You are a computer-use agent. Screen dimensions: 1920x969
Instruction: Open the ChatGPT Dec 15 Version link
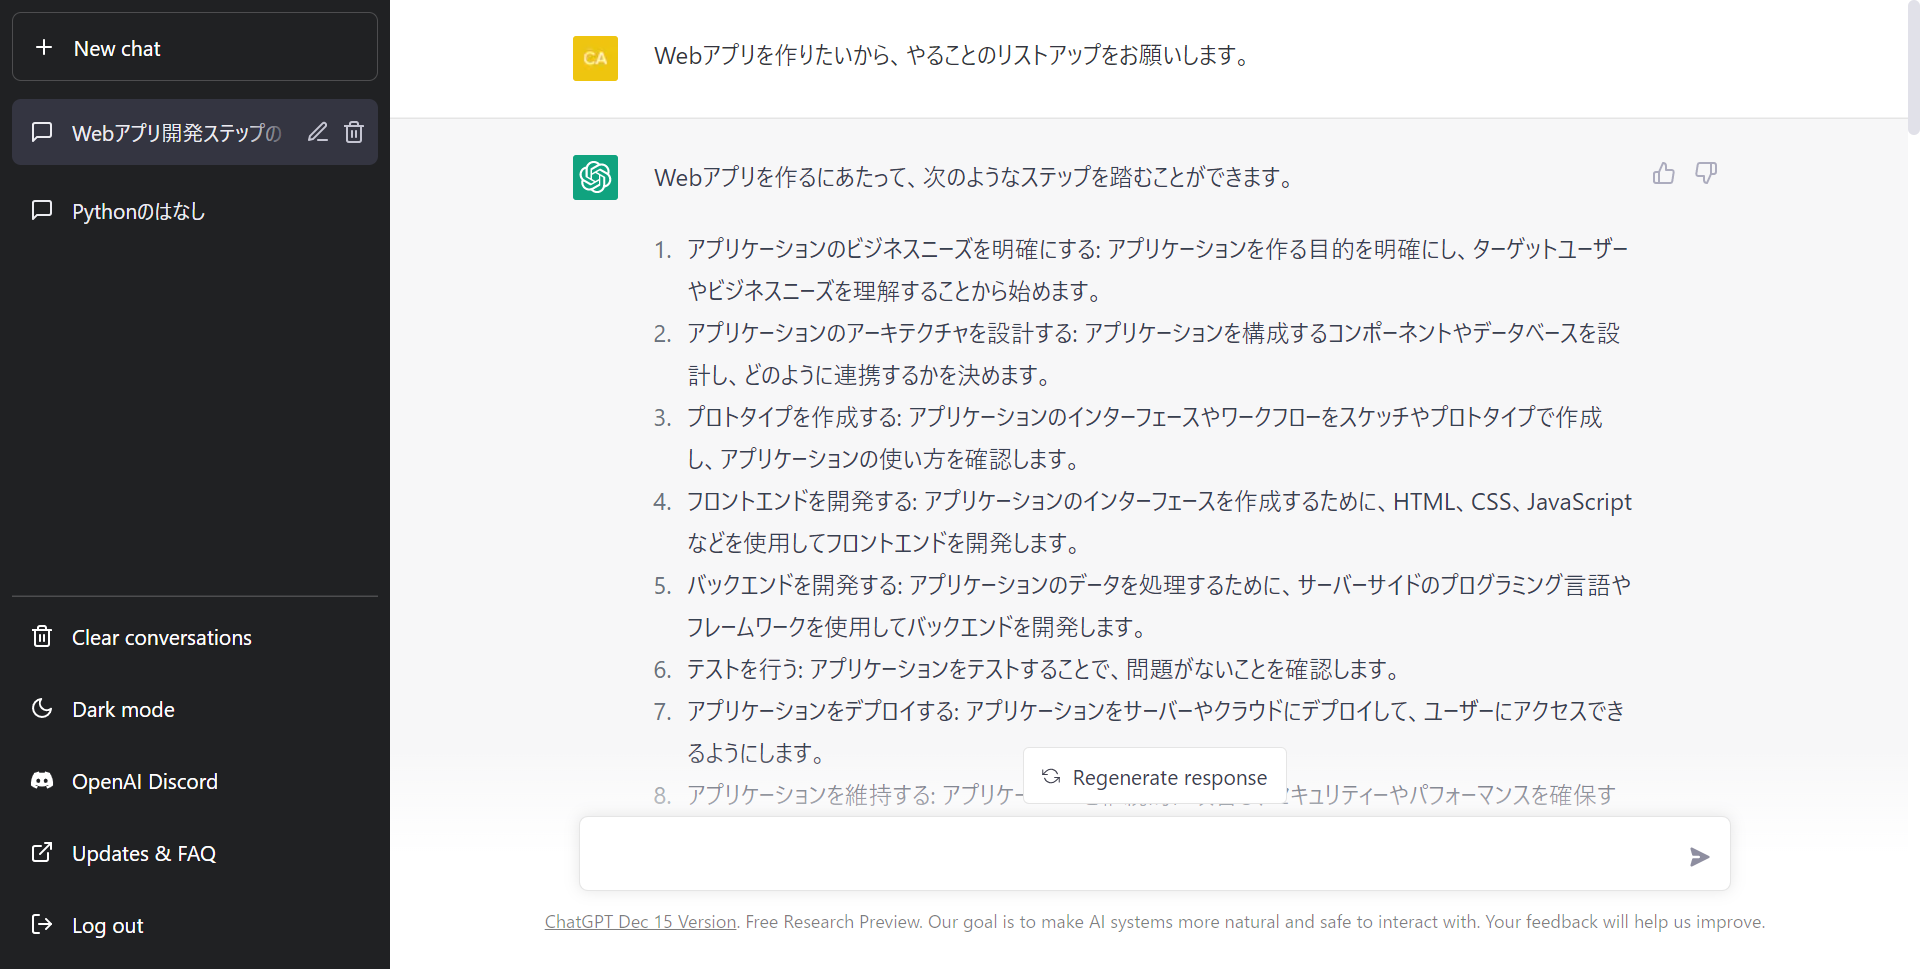point(640,921)
